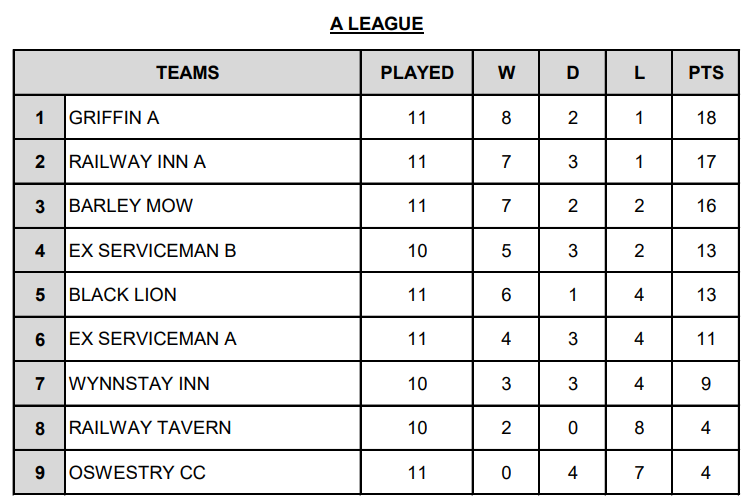Viewport: 749px width, 503px height.
Task: Select the D column header
Action: (573, 73)
